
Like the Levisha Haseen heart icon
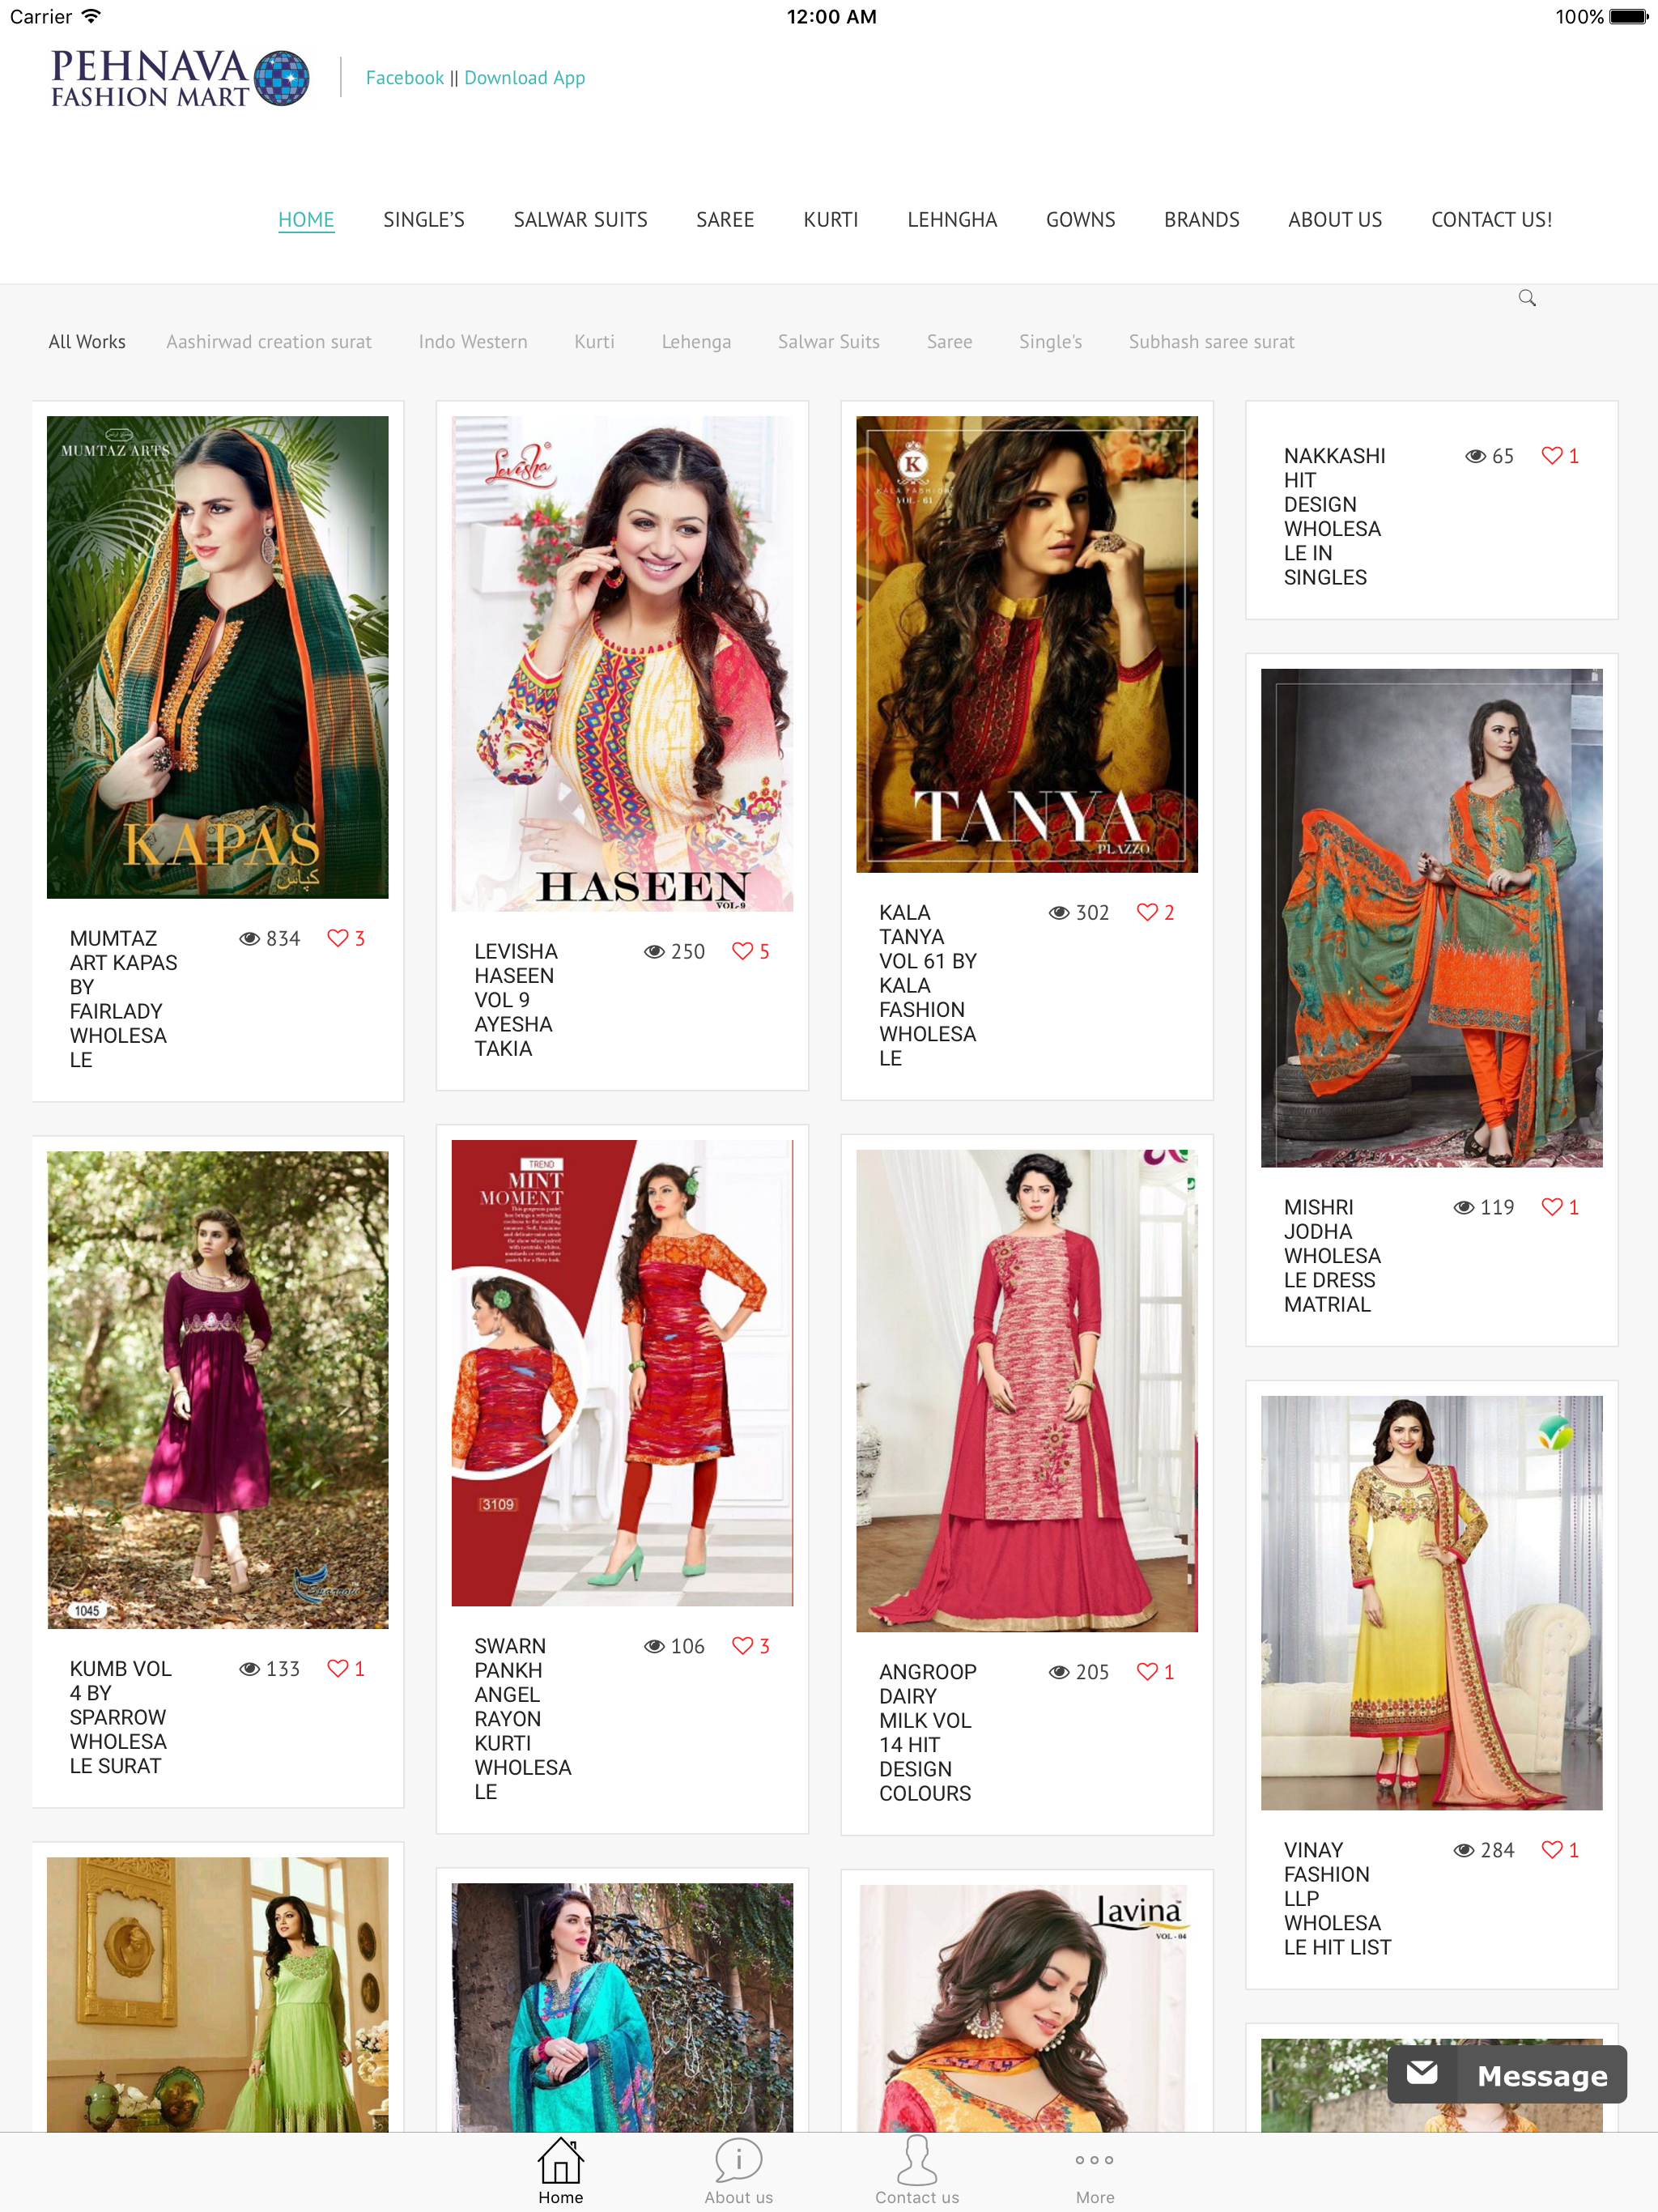pos(742,951)
